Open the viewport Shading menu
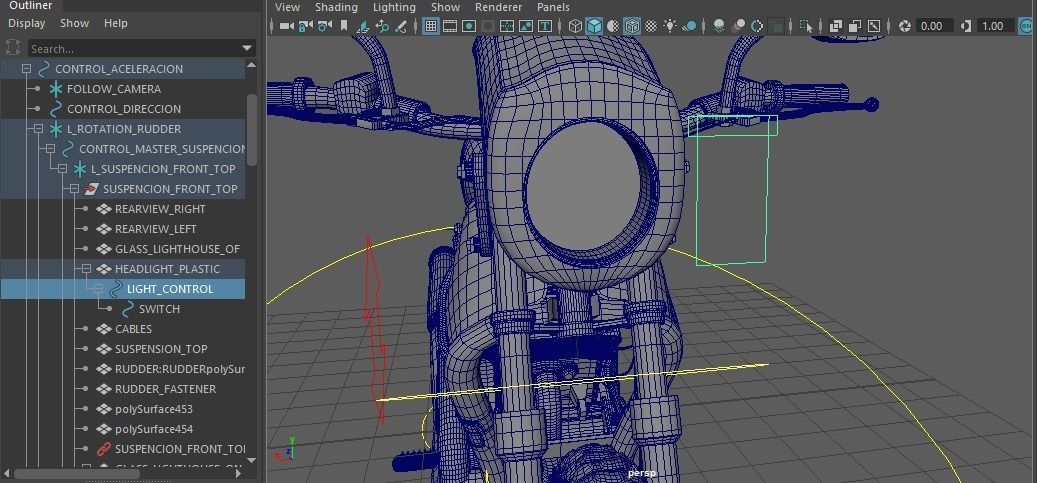Viewport: 1037px width, 483px height. pos(336,7)
